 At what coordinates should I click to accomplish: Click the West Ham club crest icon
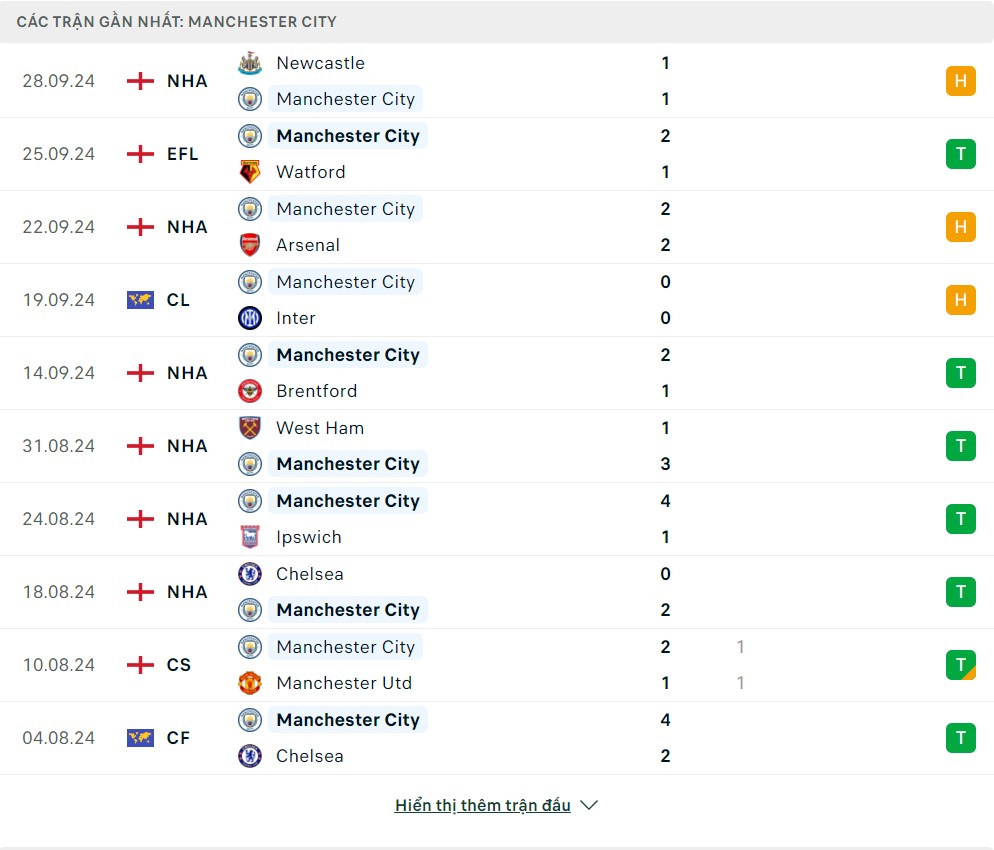250,428
